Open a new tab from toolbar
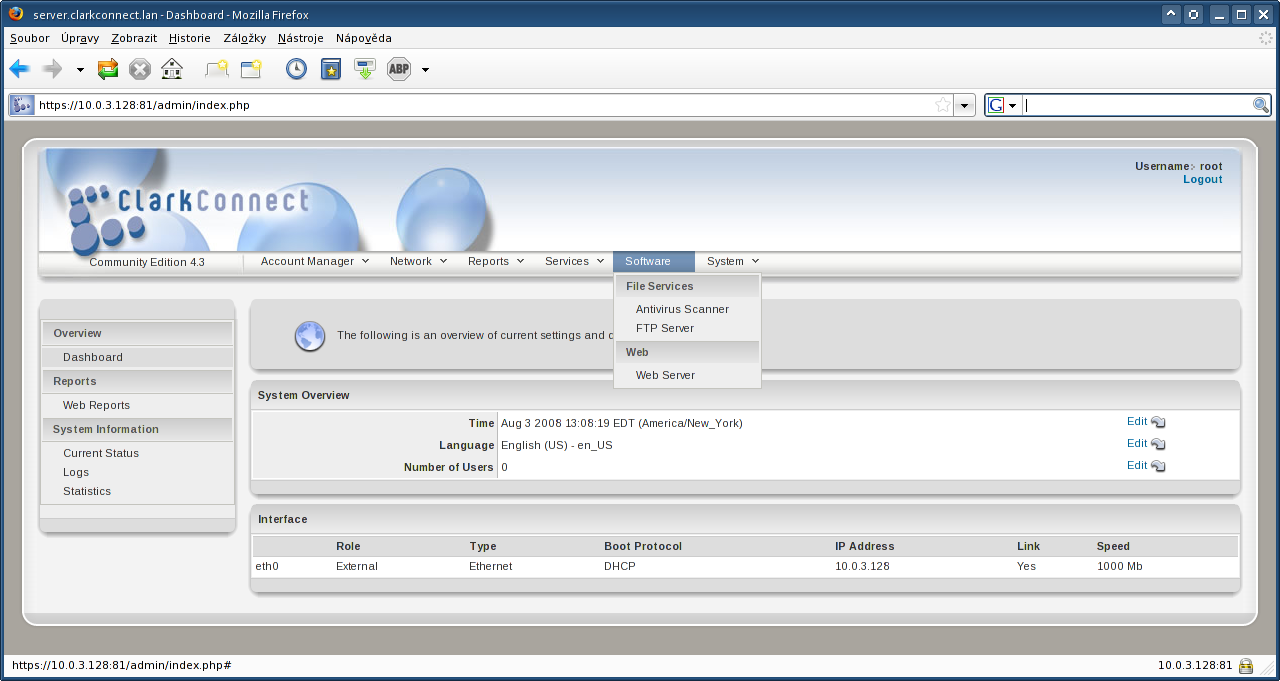Viewport: 1280px width, 681px height. click(217, 69)
